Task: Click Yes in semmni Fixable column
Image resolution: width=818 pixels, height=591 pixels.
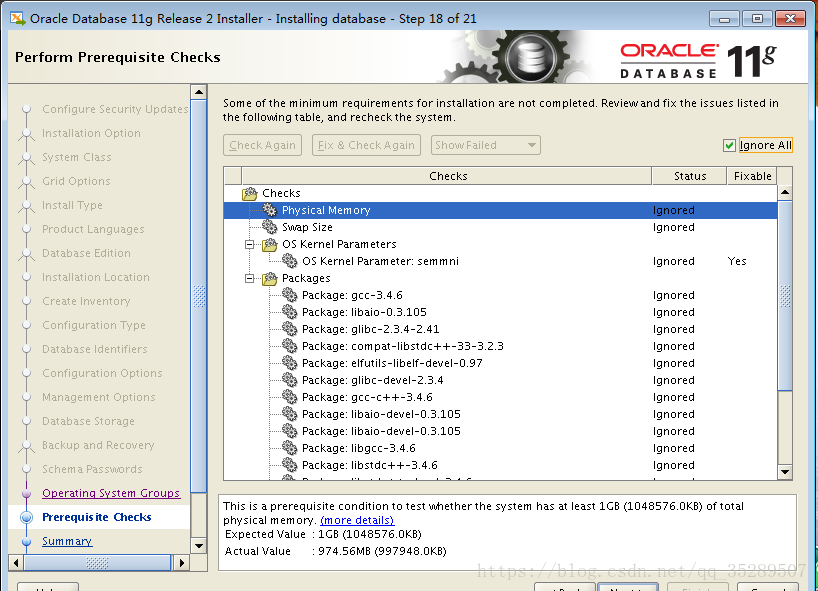Action: pos(737,261)
